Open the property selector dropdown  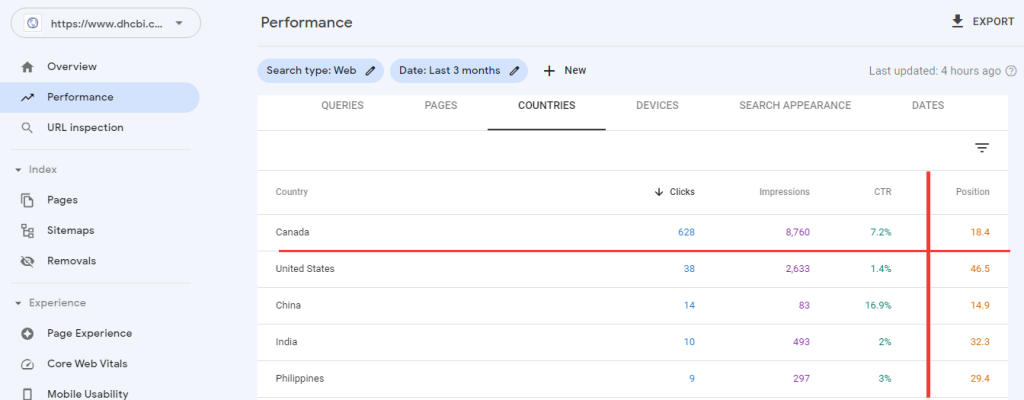pos(106,23)
